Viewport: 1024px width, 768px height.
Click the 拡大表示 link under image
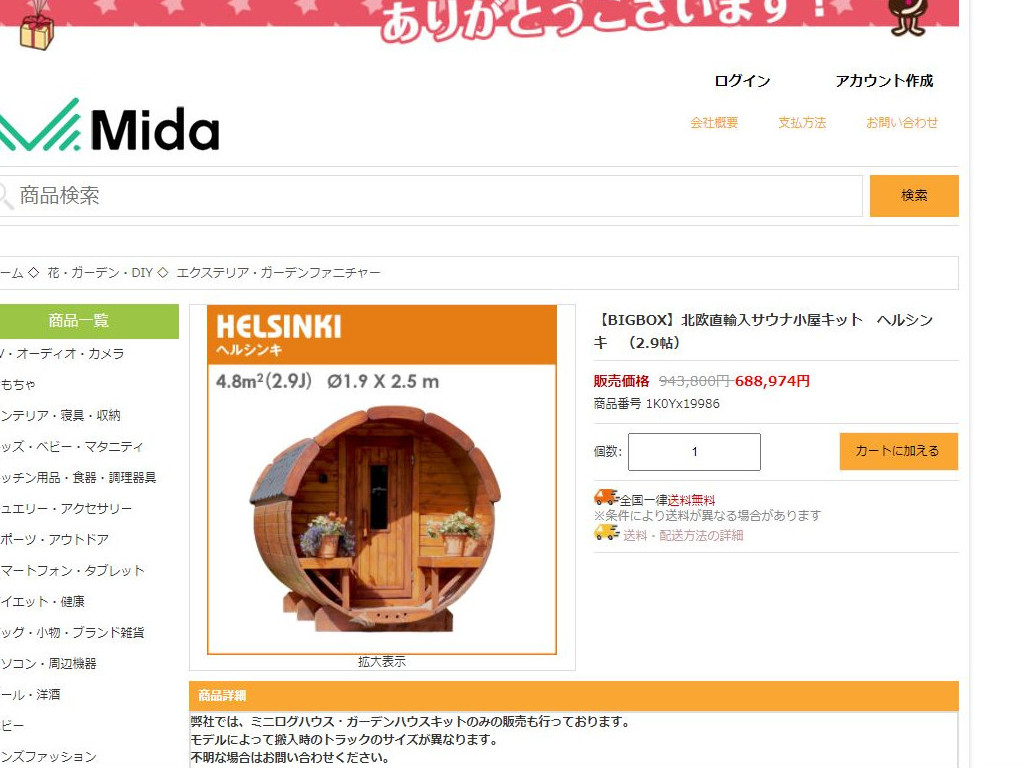pyautogui.click(x=382, y=662)
